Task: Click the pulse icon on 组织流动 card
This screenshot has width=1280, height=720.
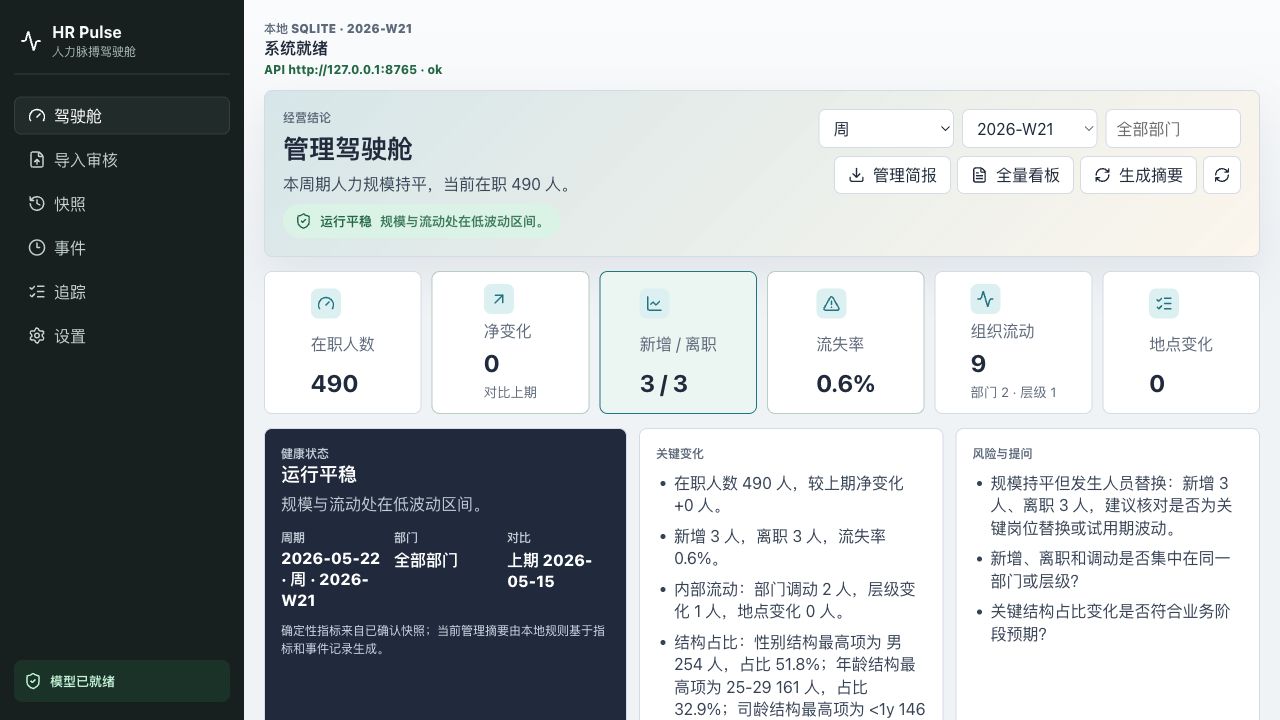Action: 985,299
